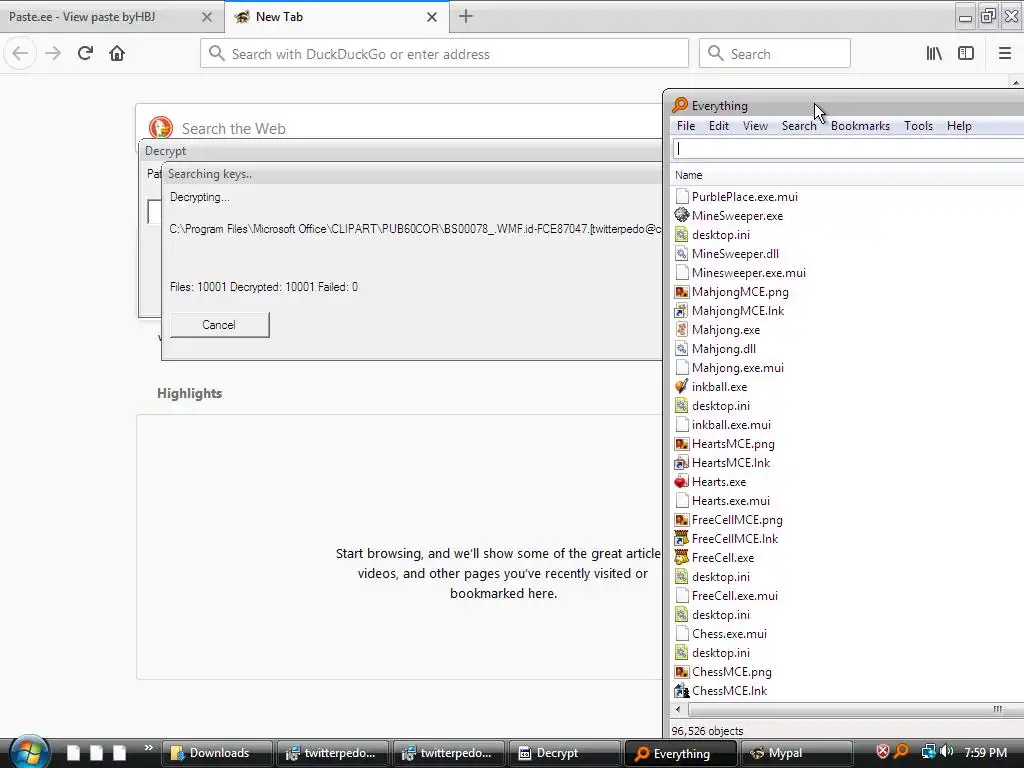Screen dimensions: 1024x768
Task: Click the browser Forward arrow button
Action: click(53, 54)
